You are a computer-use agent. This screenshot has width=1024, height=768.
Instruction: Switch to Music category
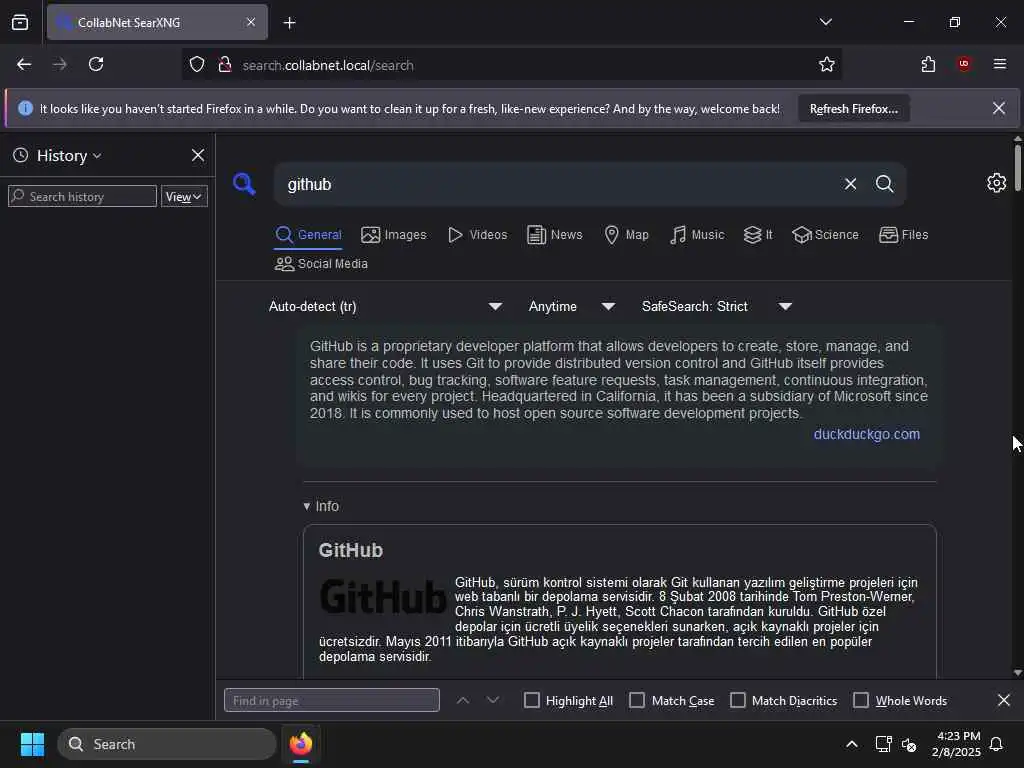(697, 235)
